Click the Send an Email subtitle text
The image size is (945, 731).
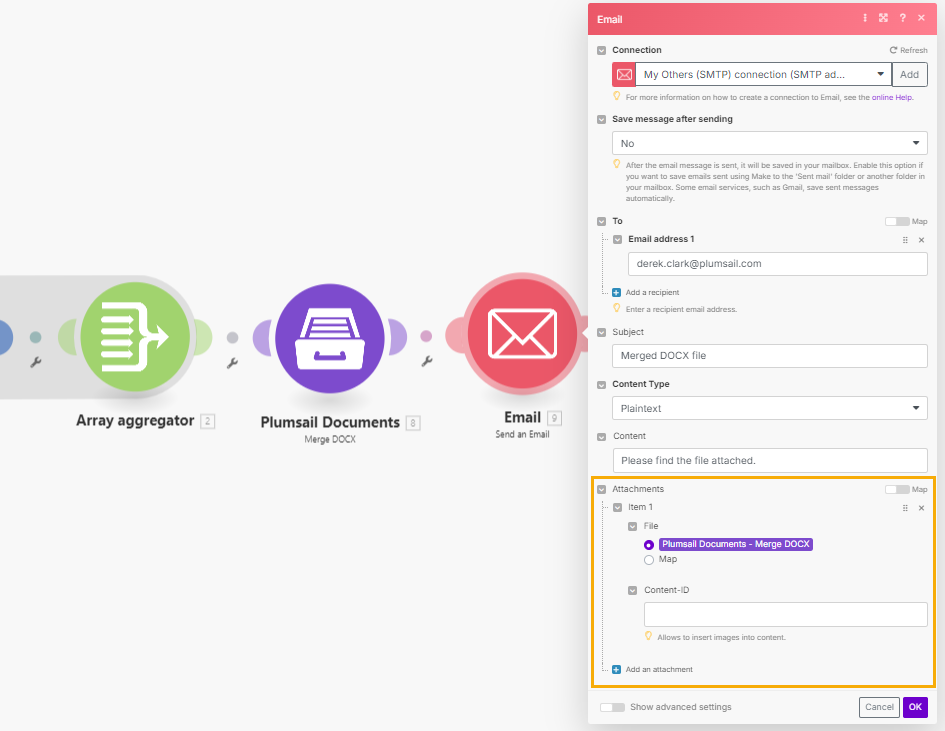(522, 435)
